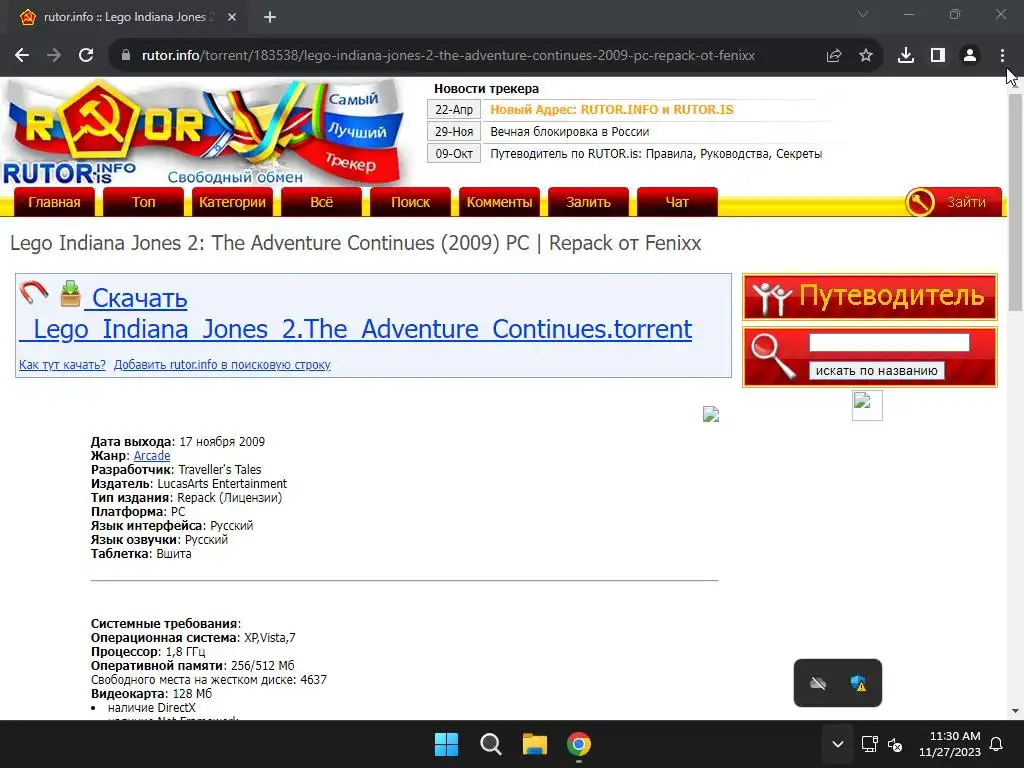Click the RUTOR logo banner
The width and height of the screenshot is (1024, 768).
(x=204, y=133)
